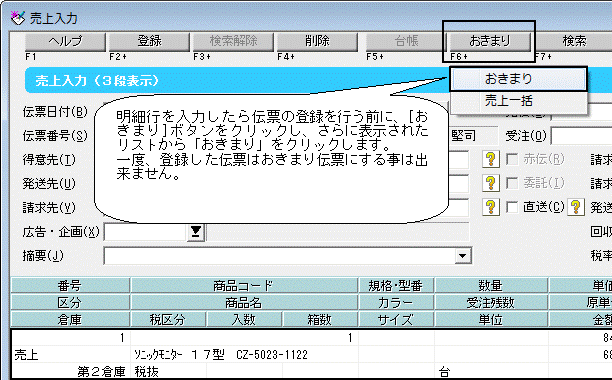Click the 売上 cell in the detail row
The width and height of the screenshot is (612, 380).
71,355
